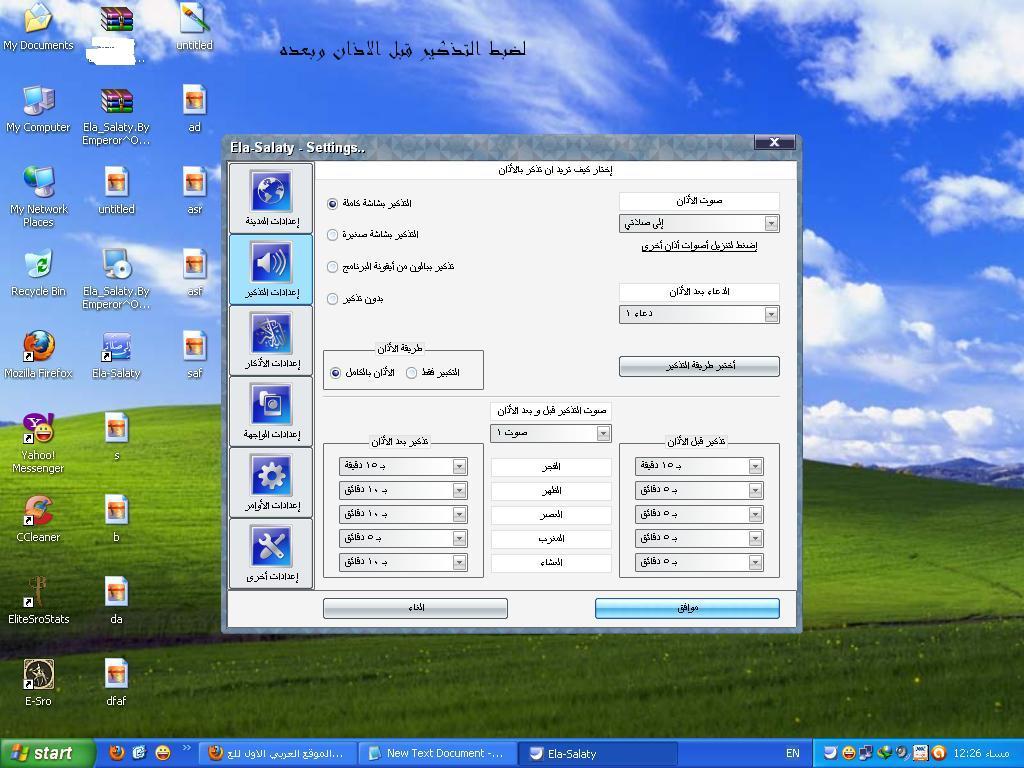1024x768 pixels.
Task: Click the EN language indicator in taskbar
Action: (x=792, y=754)
